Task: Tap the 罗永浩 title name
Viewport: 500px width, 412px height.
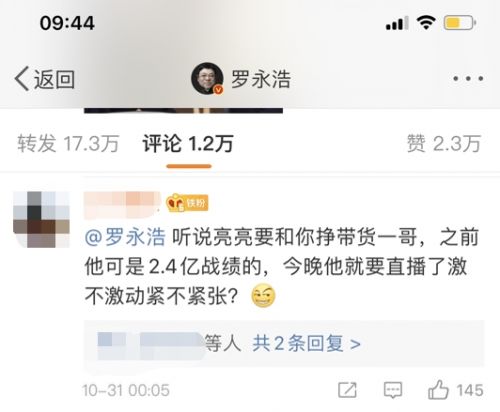Action: pyautogui.click(x=261, y=79)
